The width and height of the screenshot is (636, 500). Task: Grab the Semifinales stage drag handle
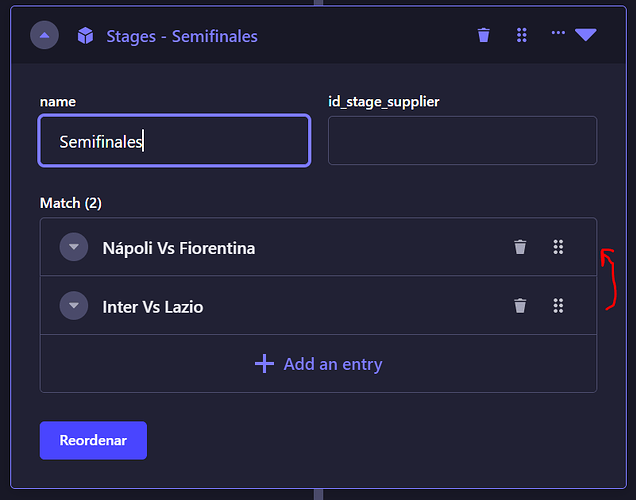522,35
